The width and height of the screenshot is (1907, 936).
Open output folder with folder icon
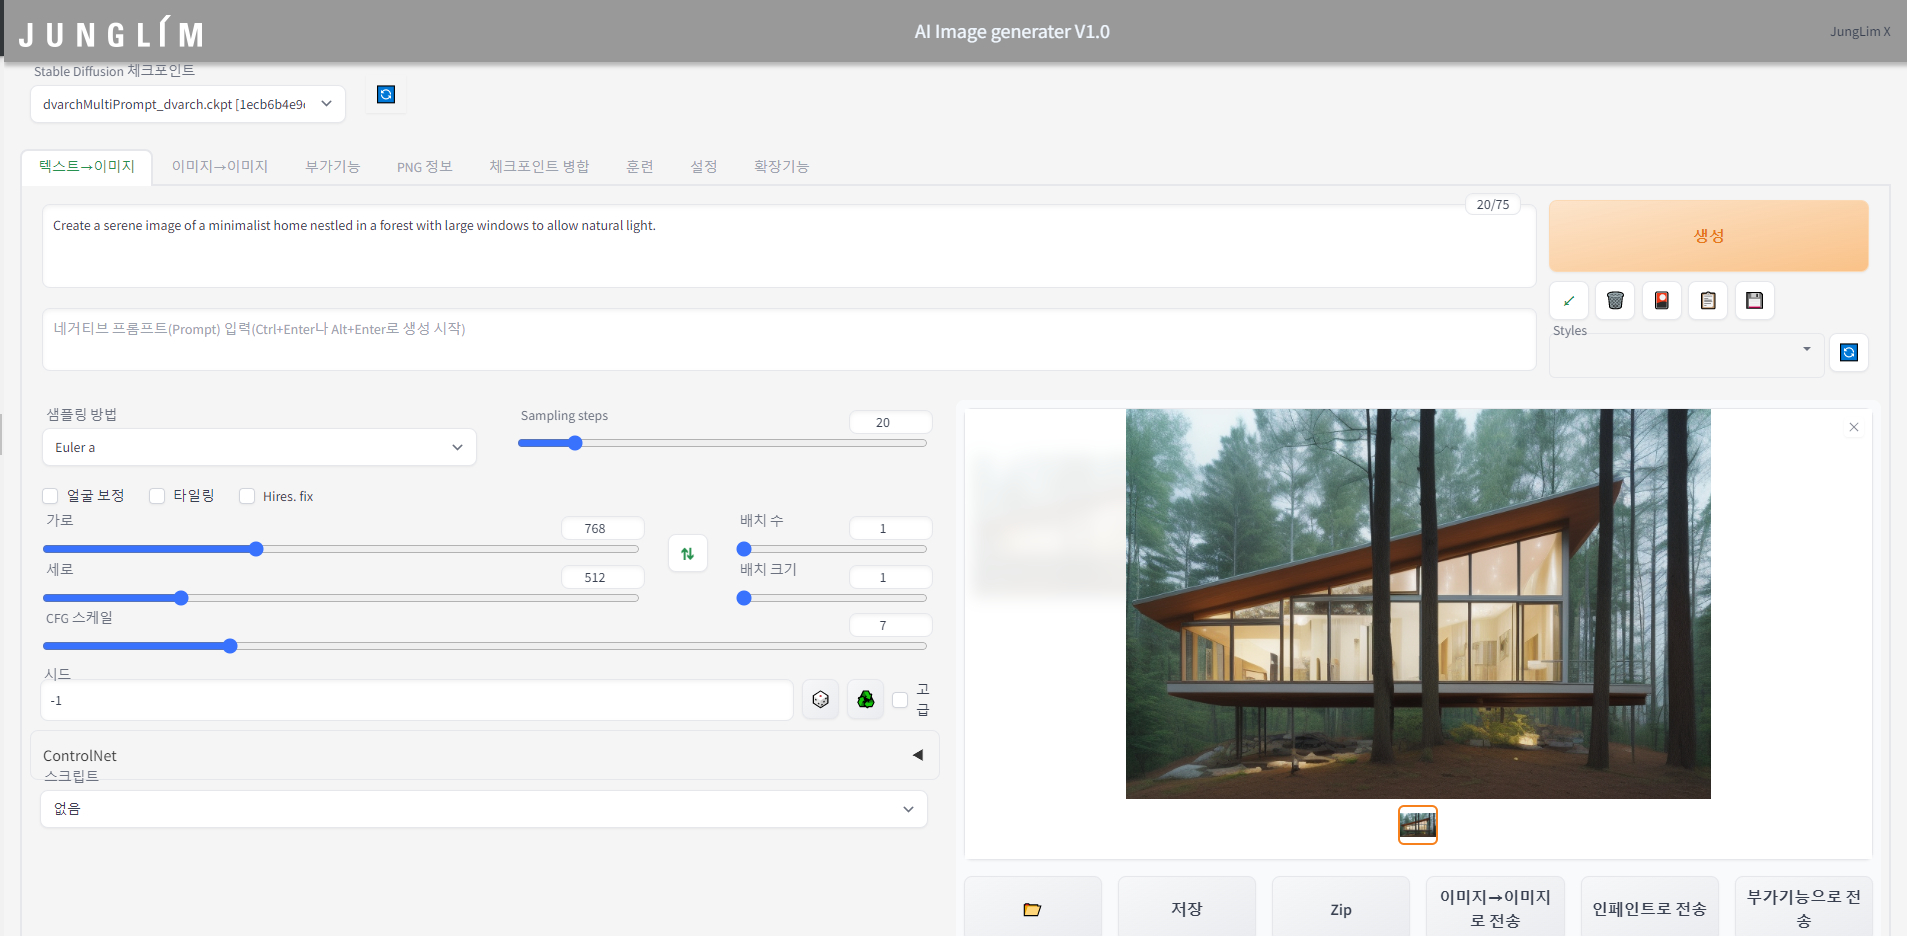point(1032,909)
